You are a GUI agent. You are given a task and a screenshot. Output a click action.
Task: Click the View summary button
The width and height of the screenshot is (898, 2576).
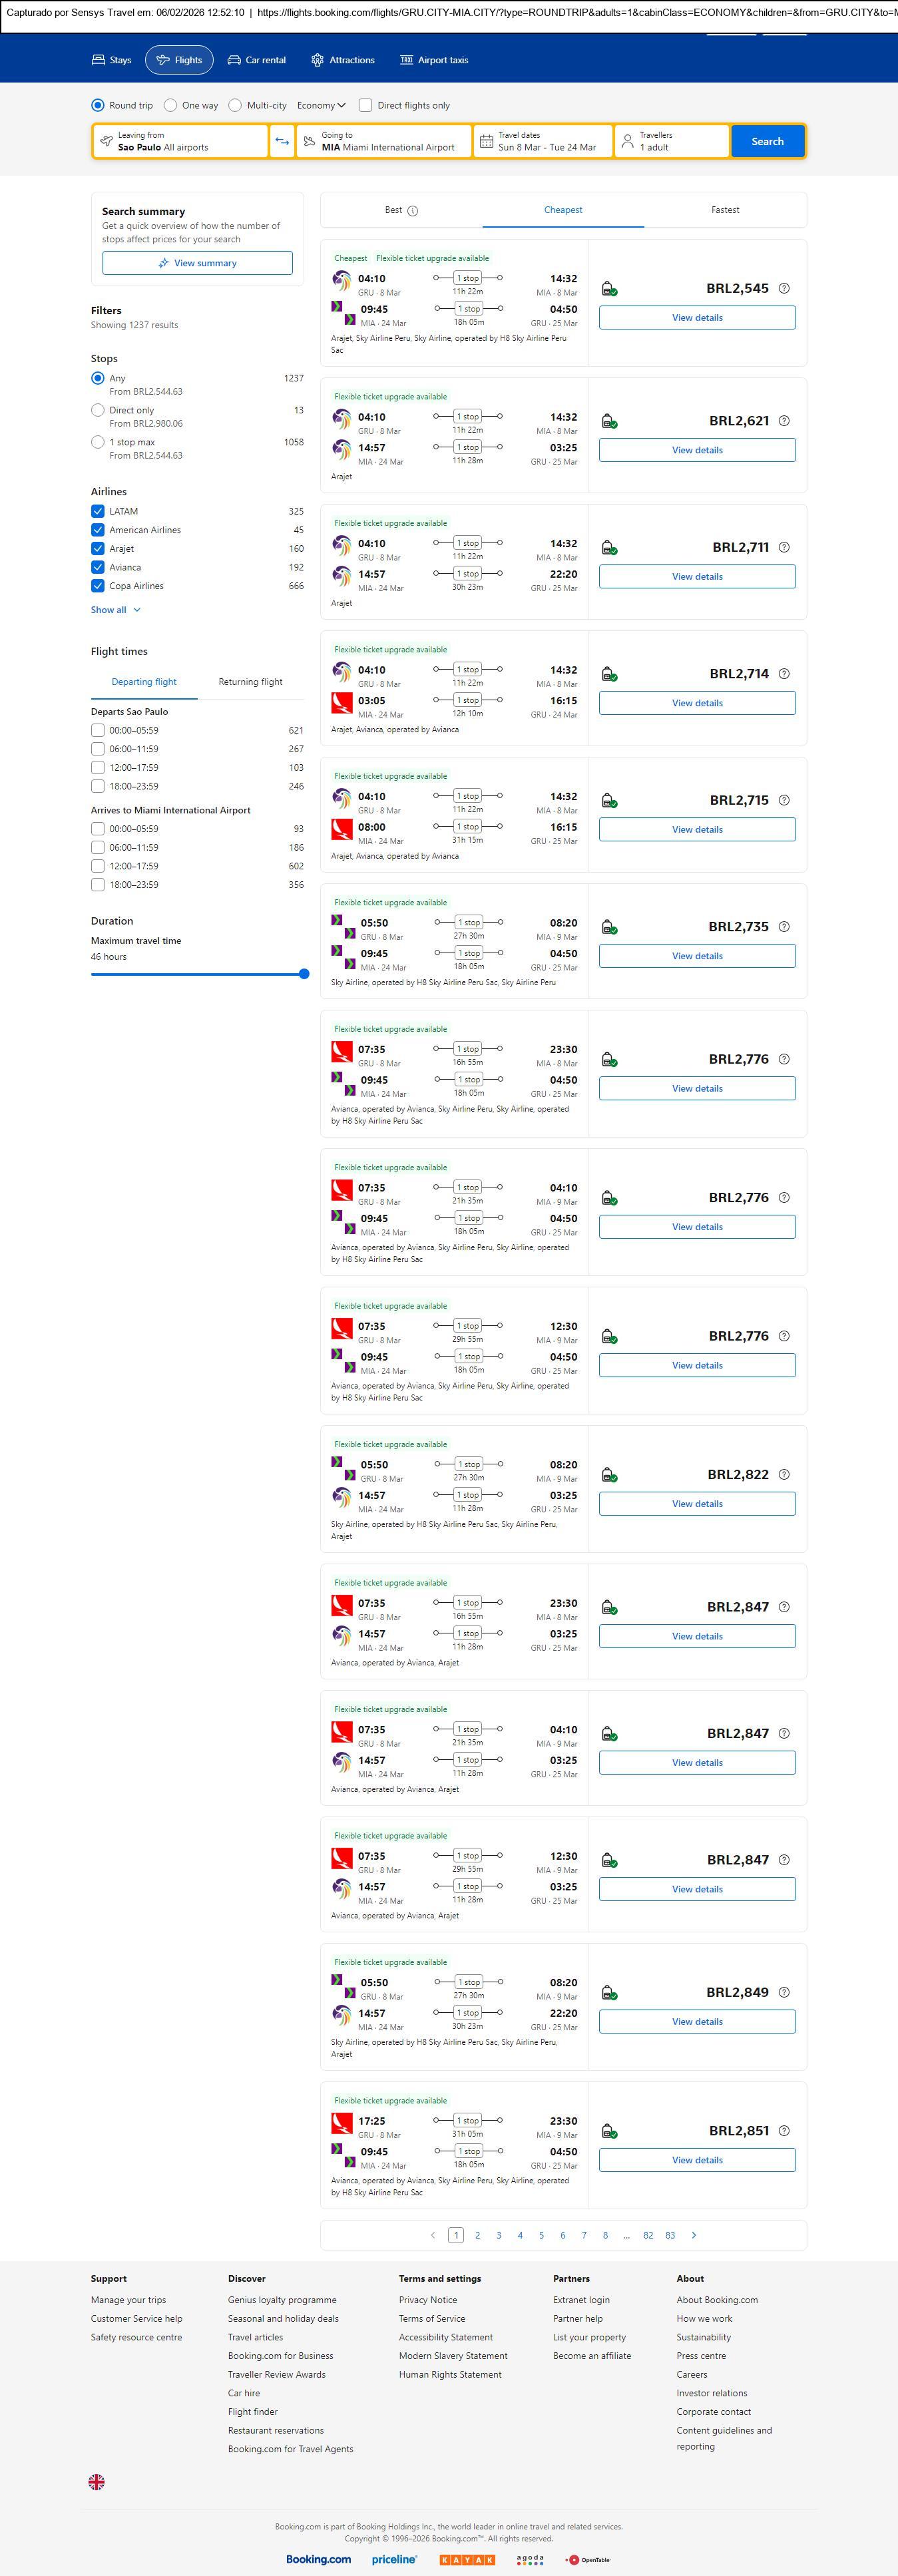click(x=197, y=263)
